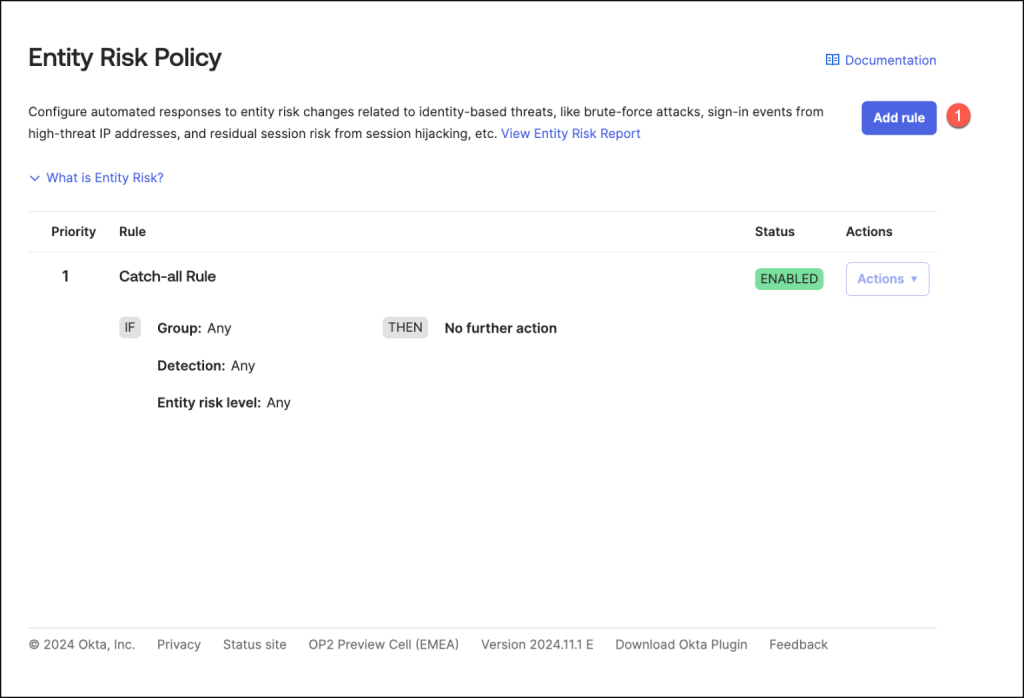Click the IF condition badge
Screen dimensions: 1024x698
coord(130,327)
